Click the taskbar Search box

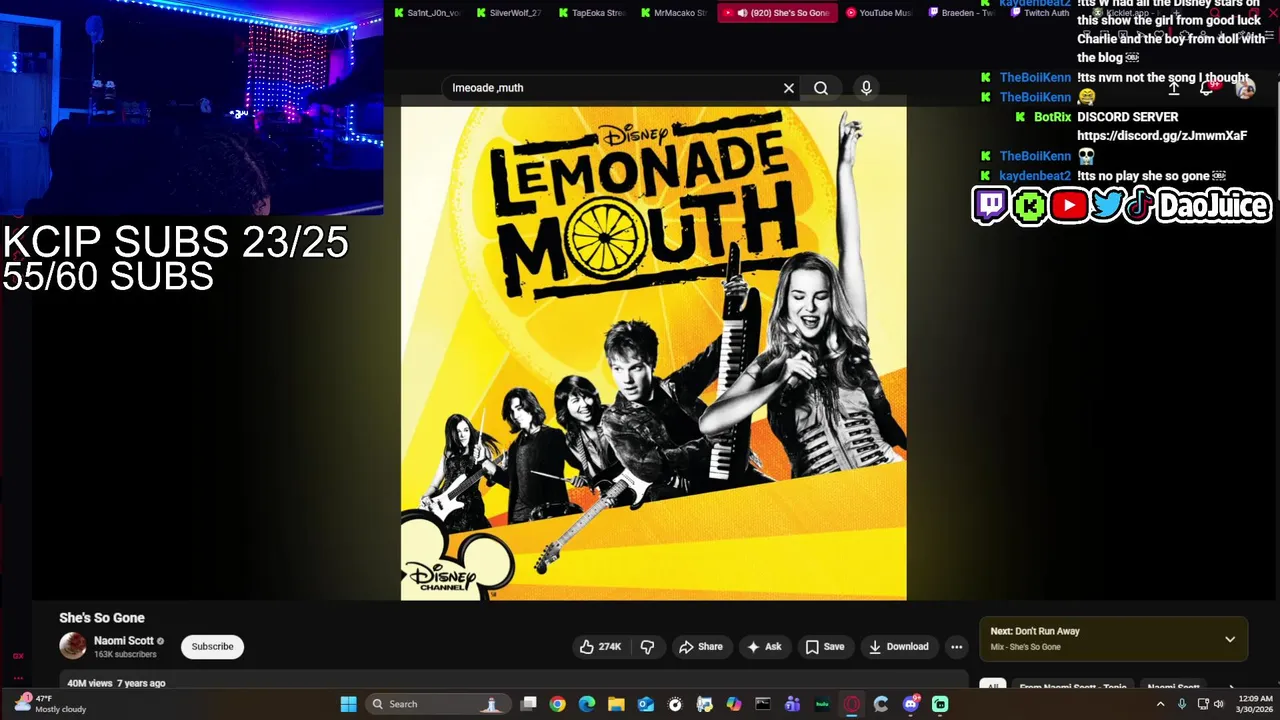tap(436, 704)
